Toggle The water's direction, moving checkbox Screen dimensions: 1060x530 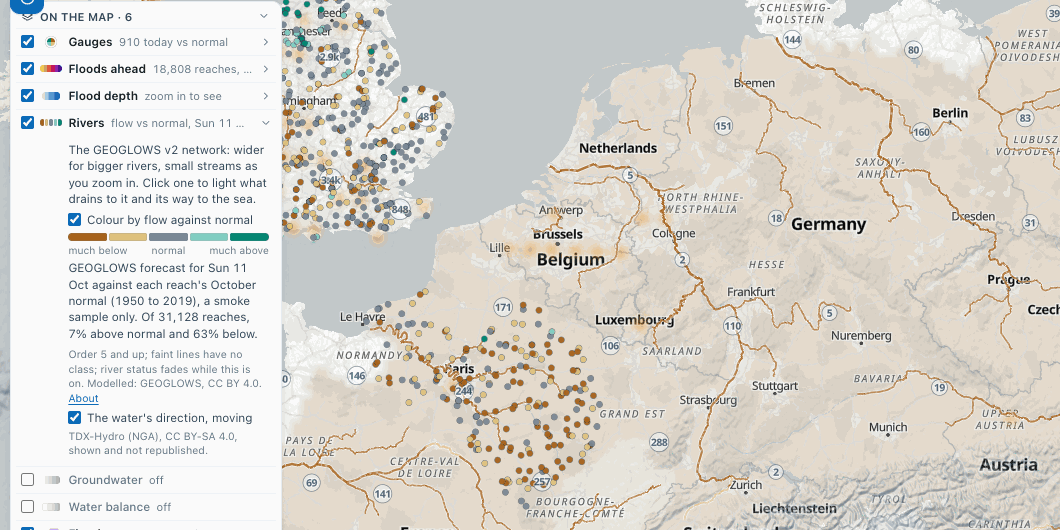tap(74, 418)
